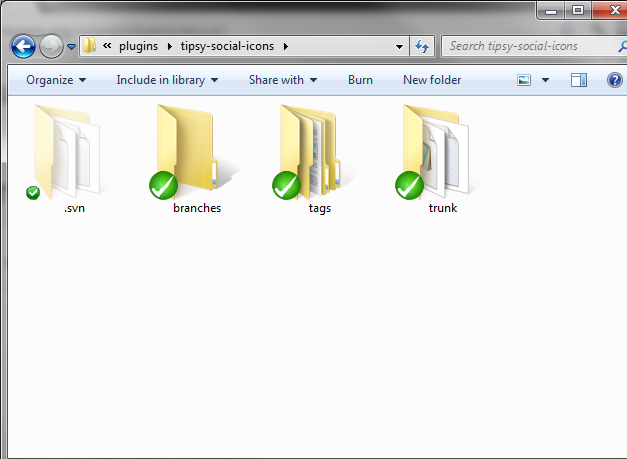Change view with the view icon

[524, 80]
